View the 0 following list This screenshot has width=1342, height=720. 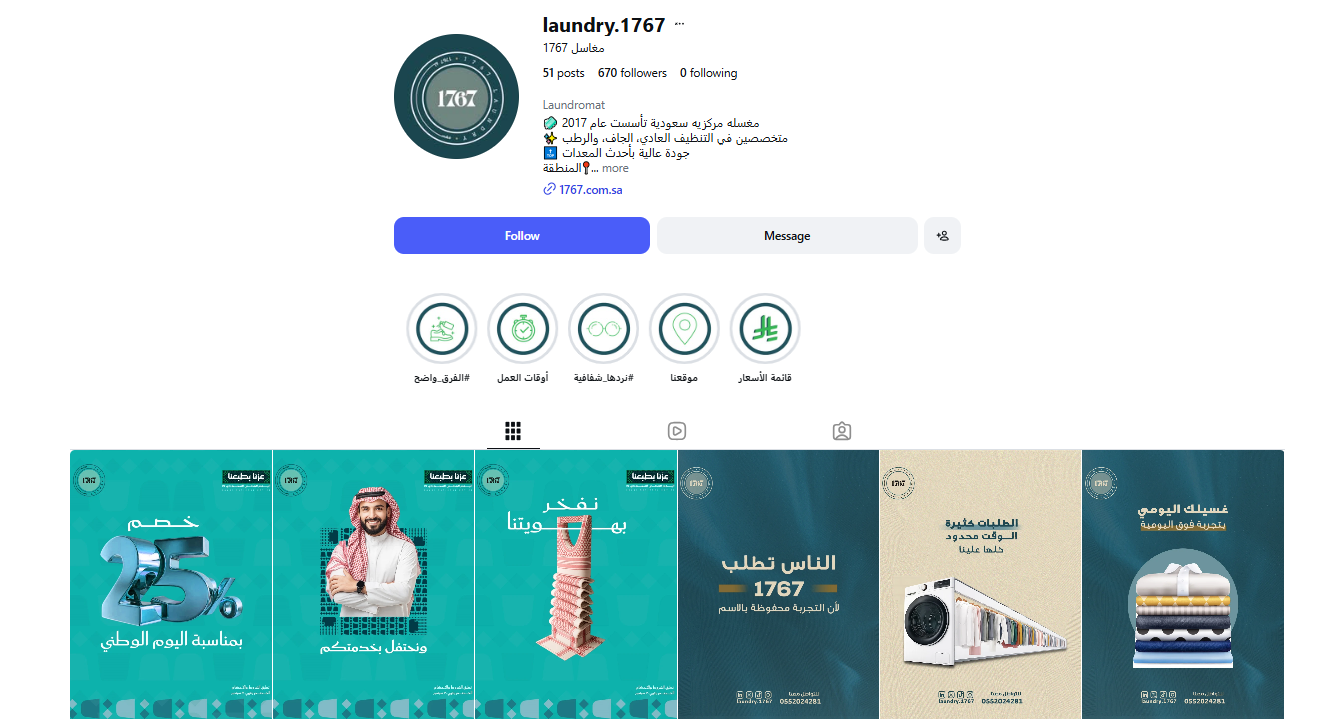click(x=708, y=73)
